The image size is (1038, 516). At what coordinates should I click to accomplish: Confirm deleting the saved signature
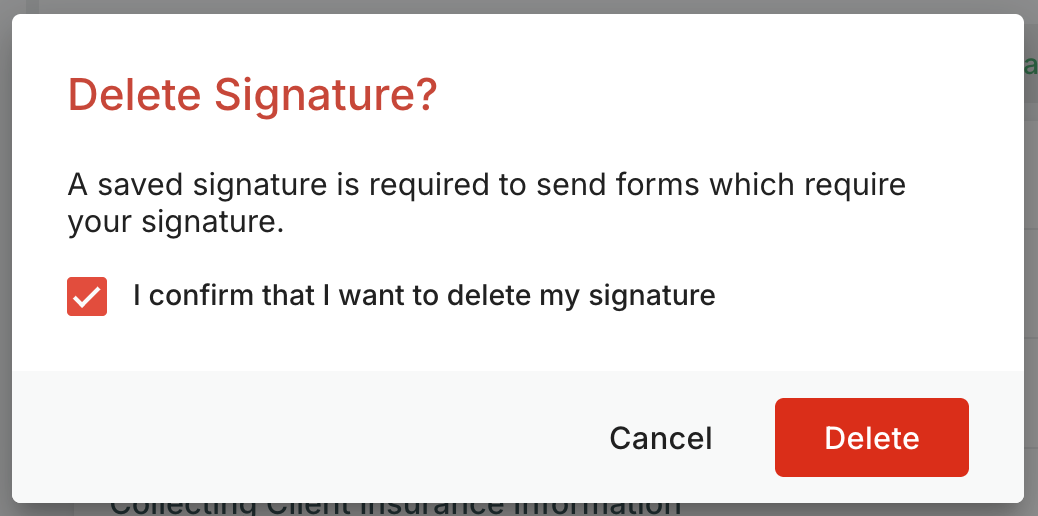click(x=871, y=438)
